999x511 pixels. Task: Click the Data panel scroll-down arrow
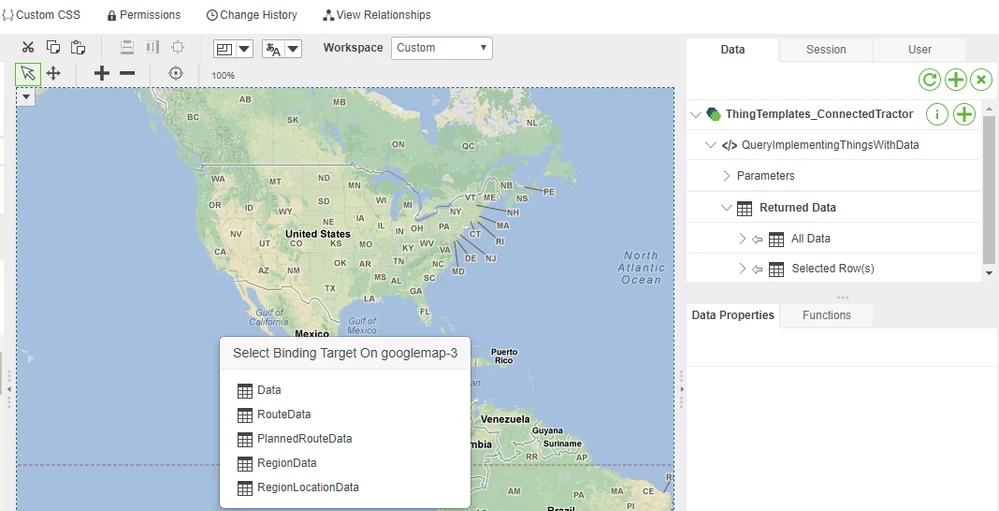point(989,273)
